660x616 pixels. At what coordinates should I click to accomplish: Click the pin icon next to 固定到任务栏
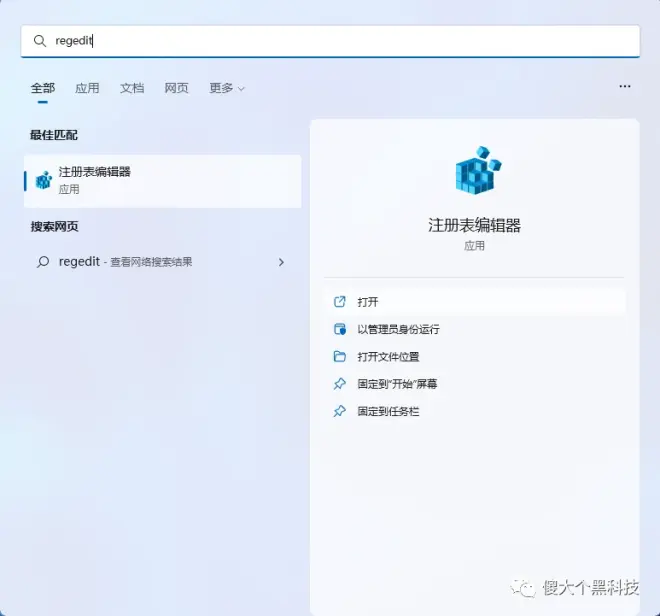pos(340,411)
